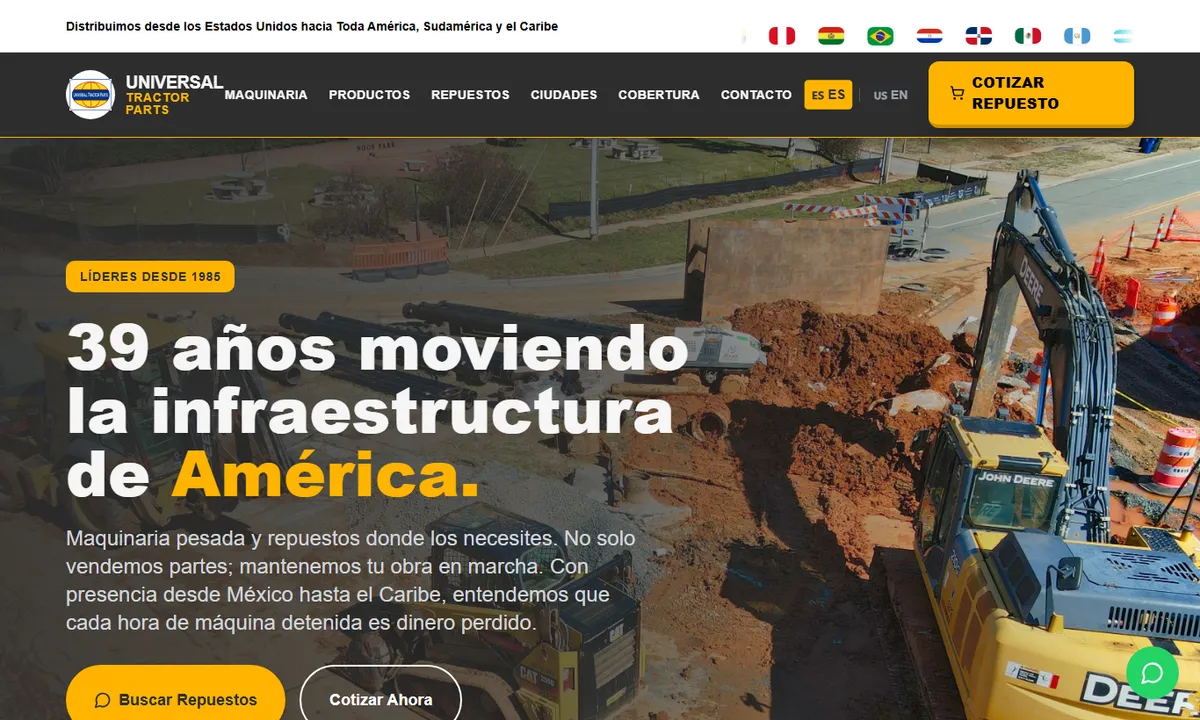Go to the Repuestos page
This screenshot has height=720, width=1200.
pos(470,95)
